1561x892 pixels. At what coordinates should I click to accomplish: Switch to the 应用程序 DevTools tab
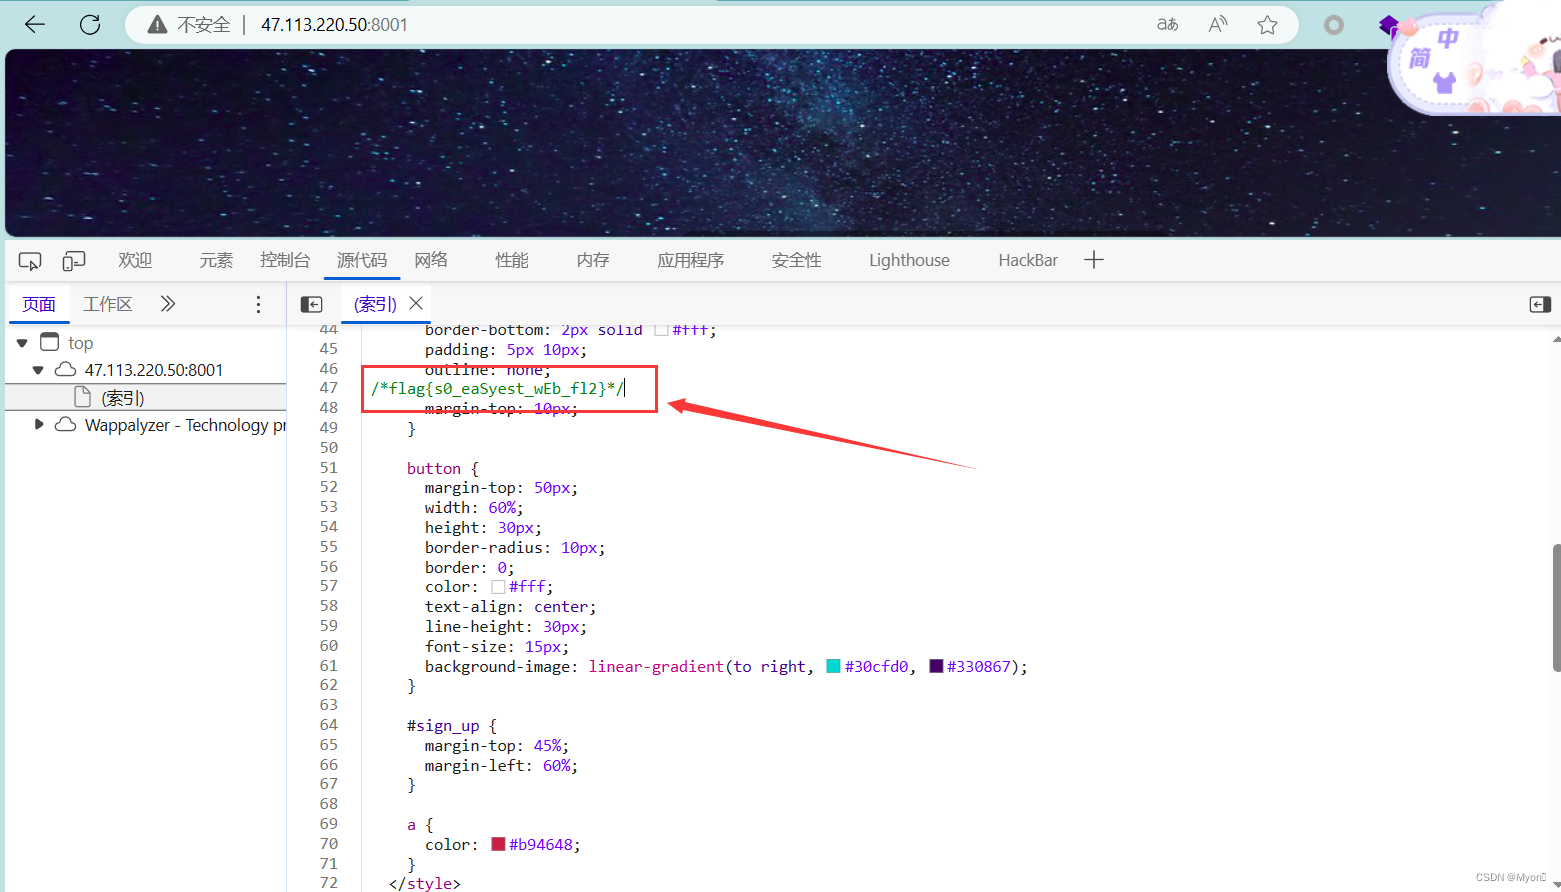[x=691, y=260]
